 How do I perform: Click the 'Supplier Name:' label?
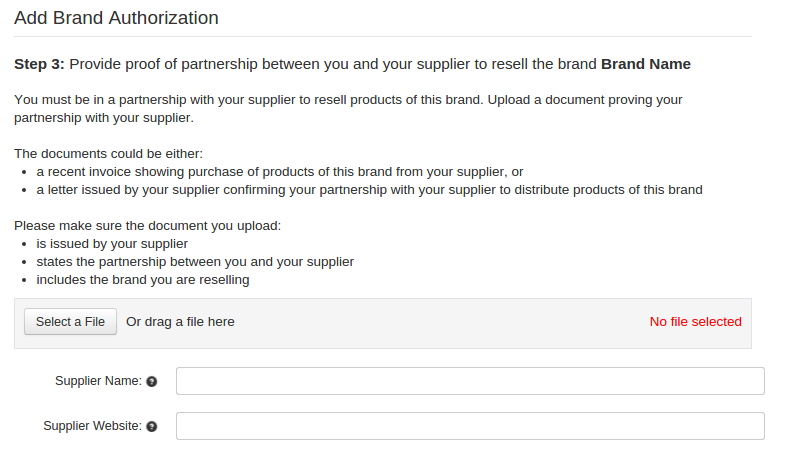[98, 381]
